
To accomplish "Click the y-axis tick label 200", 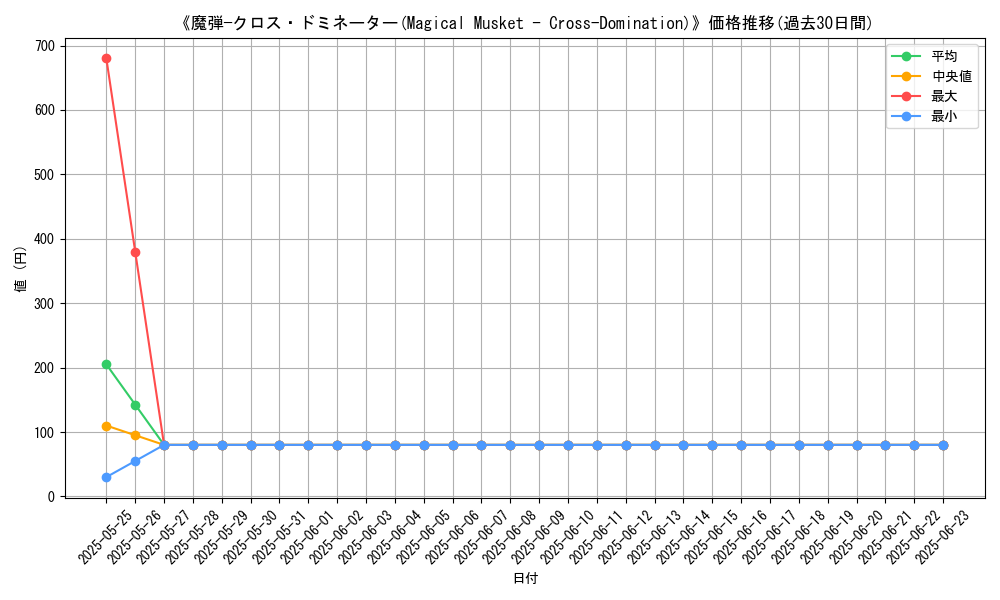I will pos(45,369).
